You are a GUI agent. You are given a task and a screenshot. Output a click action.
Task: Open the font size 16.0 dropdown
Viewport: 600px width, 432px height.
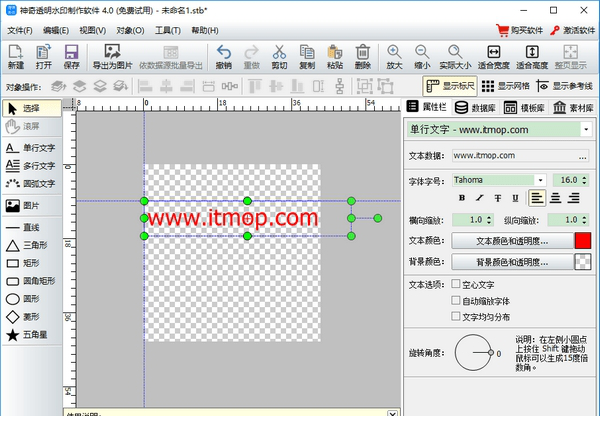coord(584,179)
